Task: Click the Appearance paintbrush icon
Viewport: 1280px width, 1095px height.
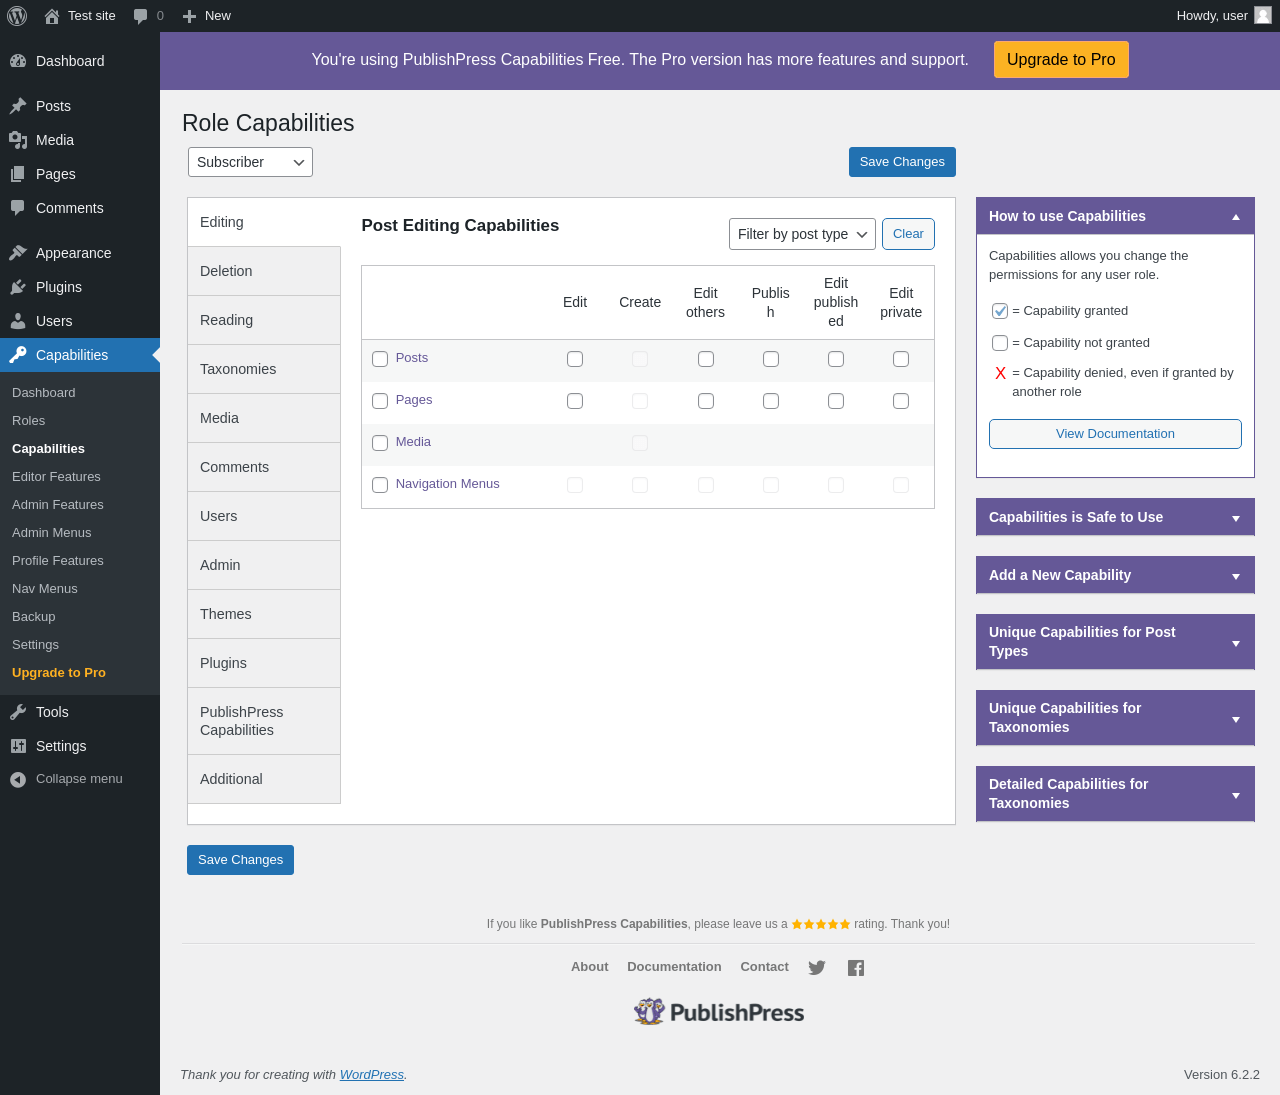Action: pyautogui.click(x=18, y=253)
